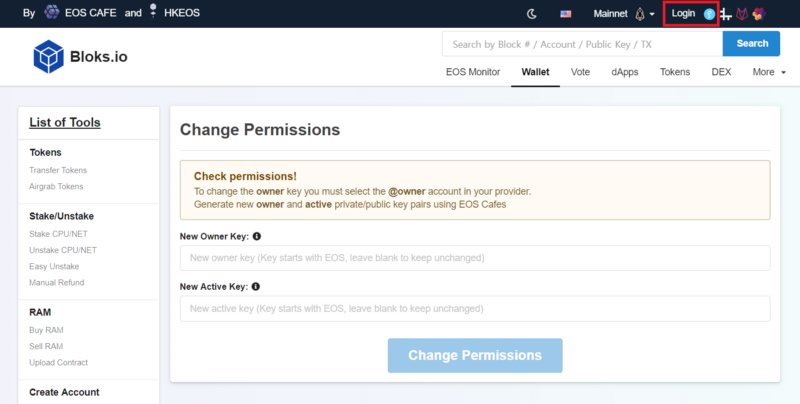Focus the New owner key input field
The height and width of the screenshot is (404, 800).
click(475, 258)
